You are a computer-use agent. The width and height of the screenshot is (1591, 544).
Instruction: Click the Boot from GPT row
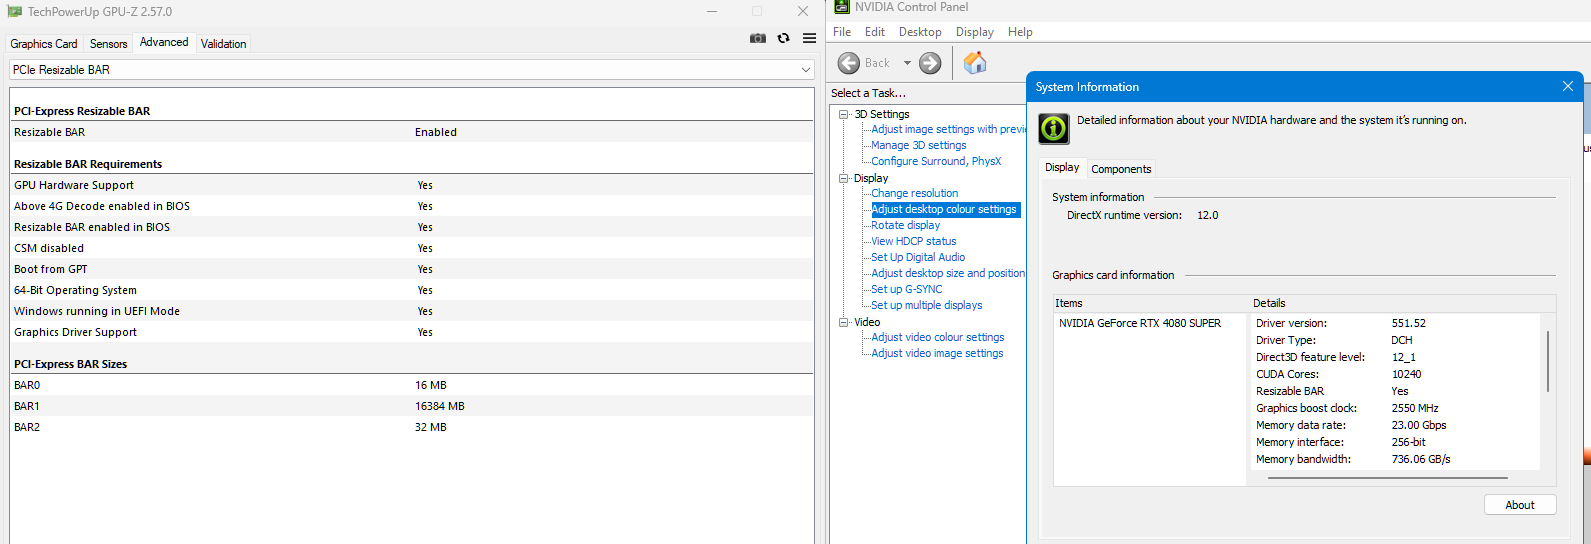tap(411, 269)
